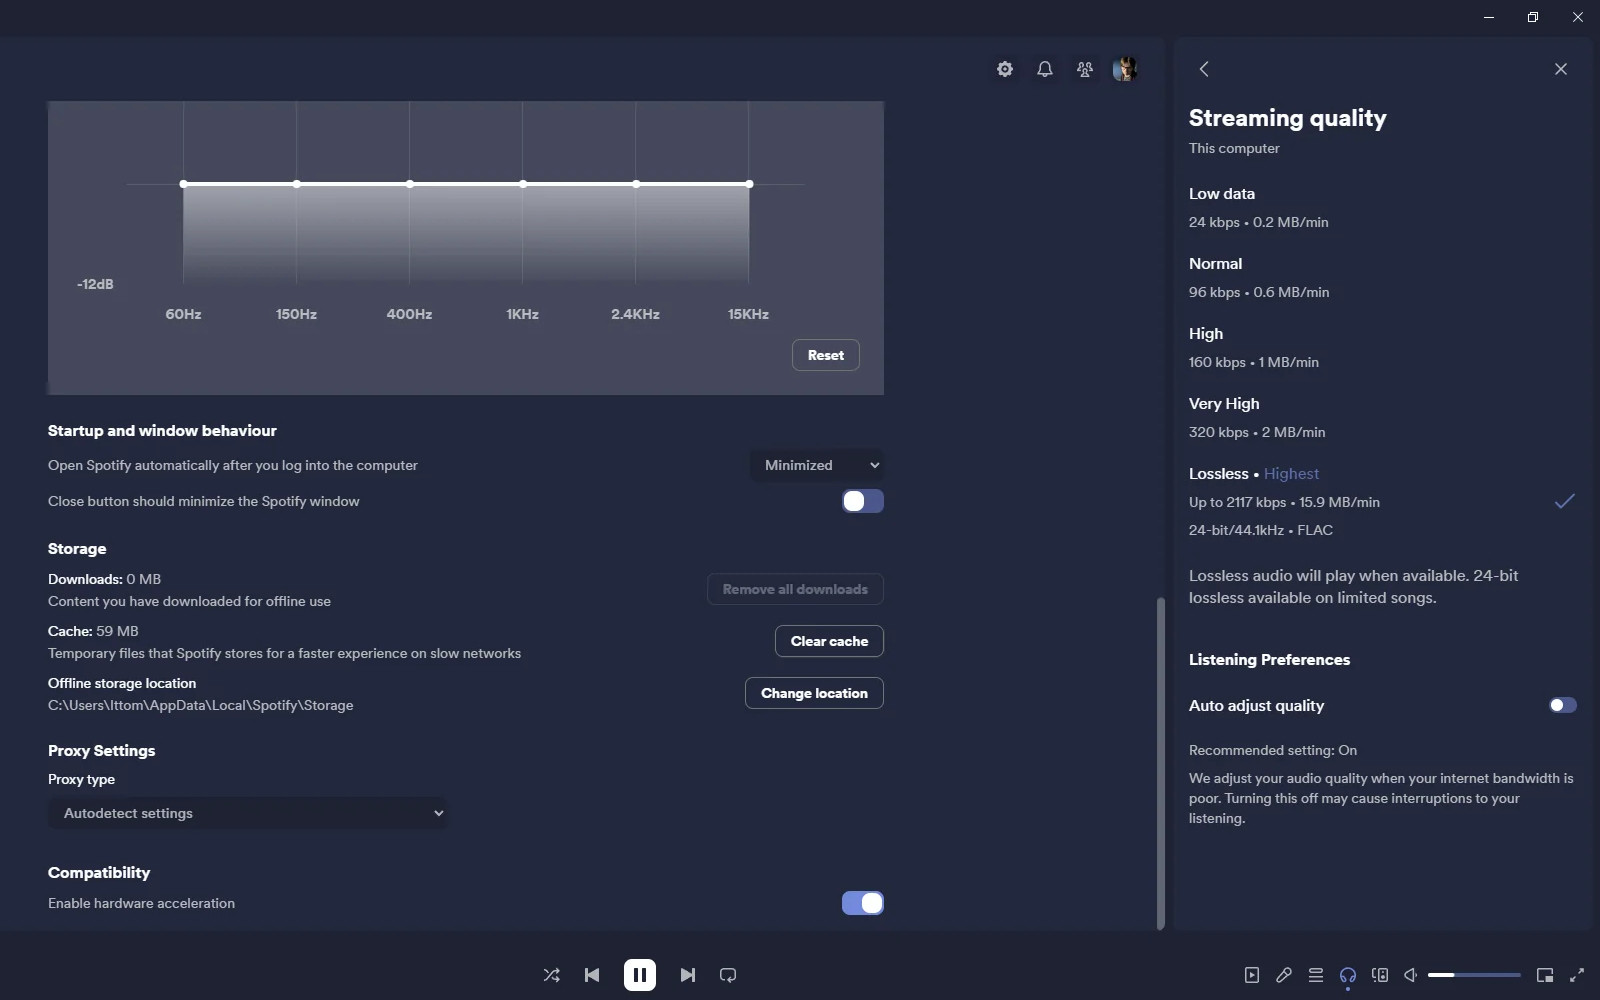1600x1000 pixels.
Task: Enter full screen mode icon
Action: [x=1577, y=975]
